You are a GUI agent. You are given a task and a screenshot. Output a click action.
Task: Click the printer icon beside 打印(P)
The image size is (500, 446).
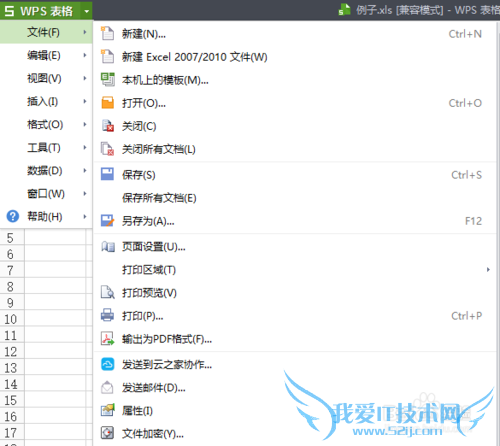pos(107,315)
